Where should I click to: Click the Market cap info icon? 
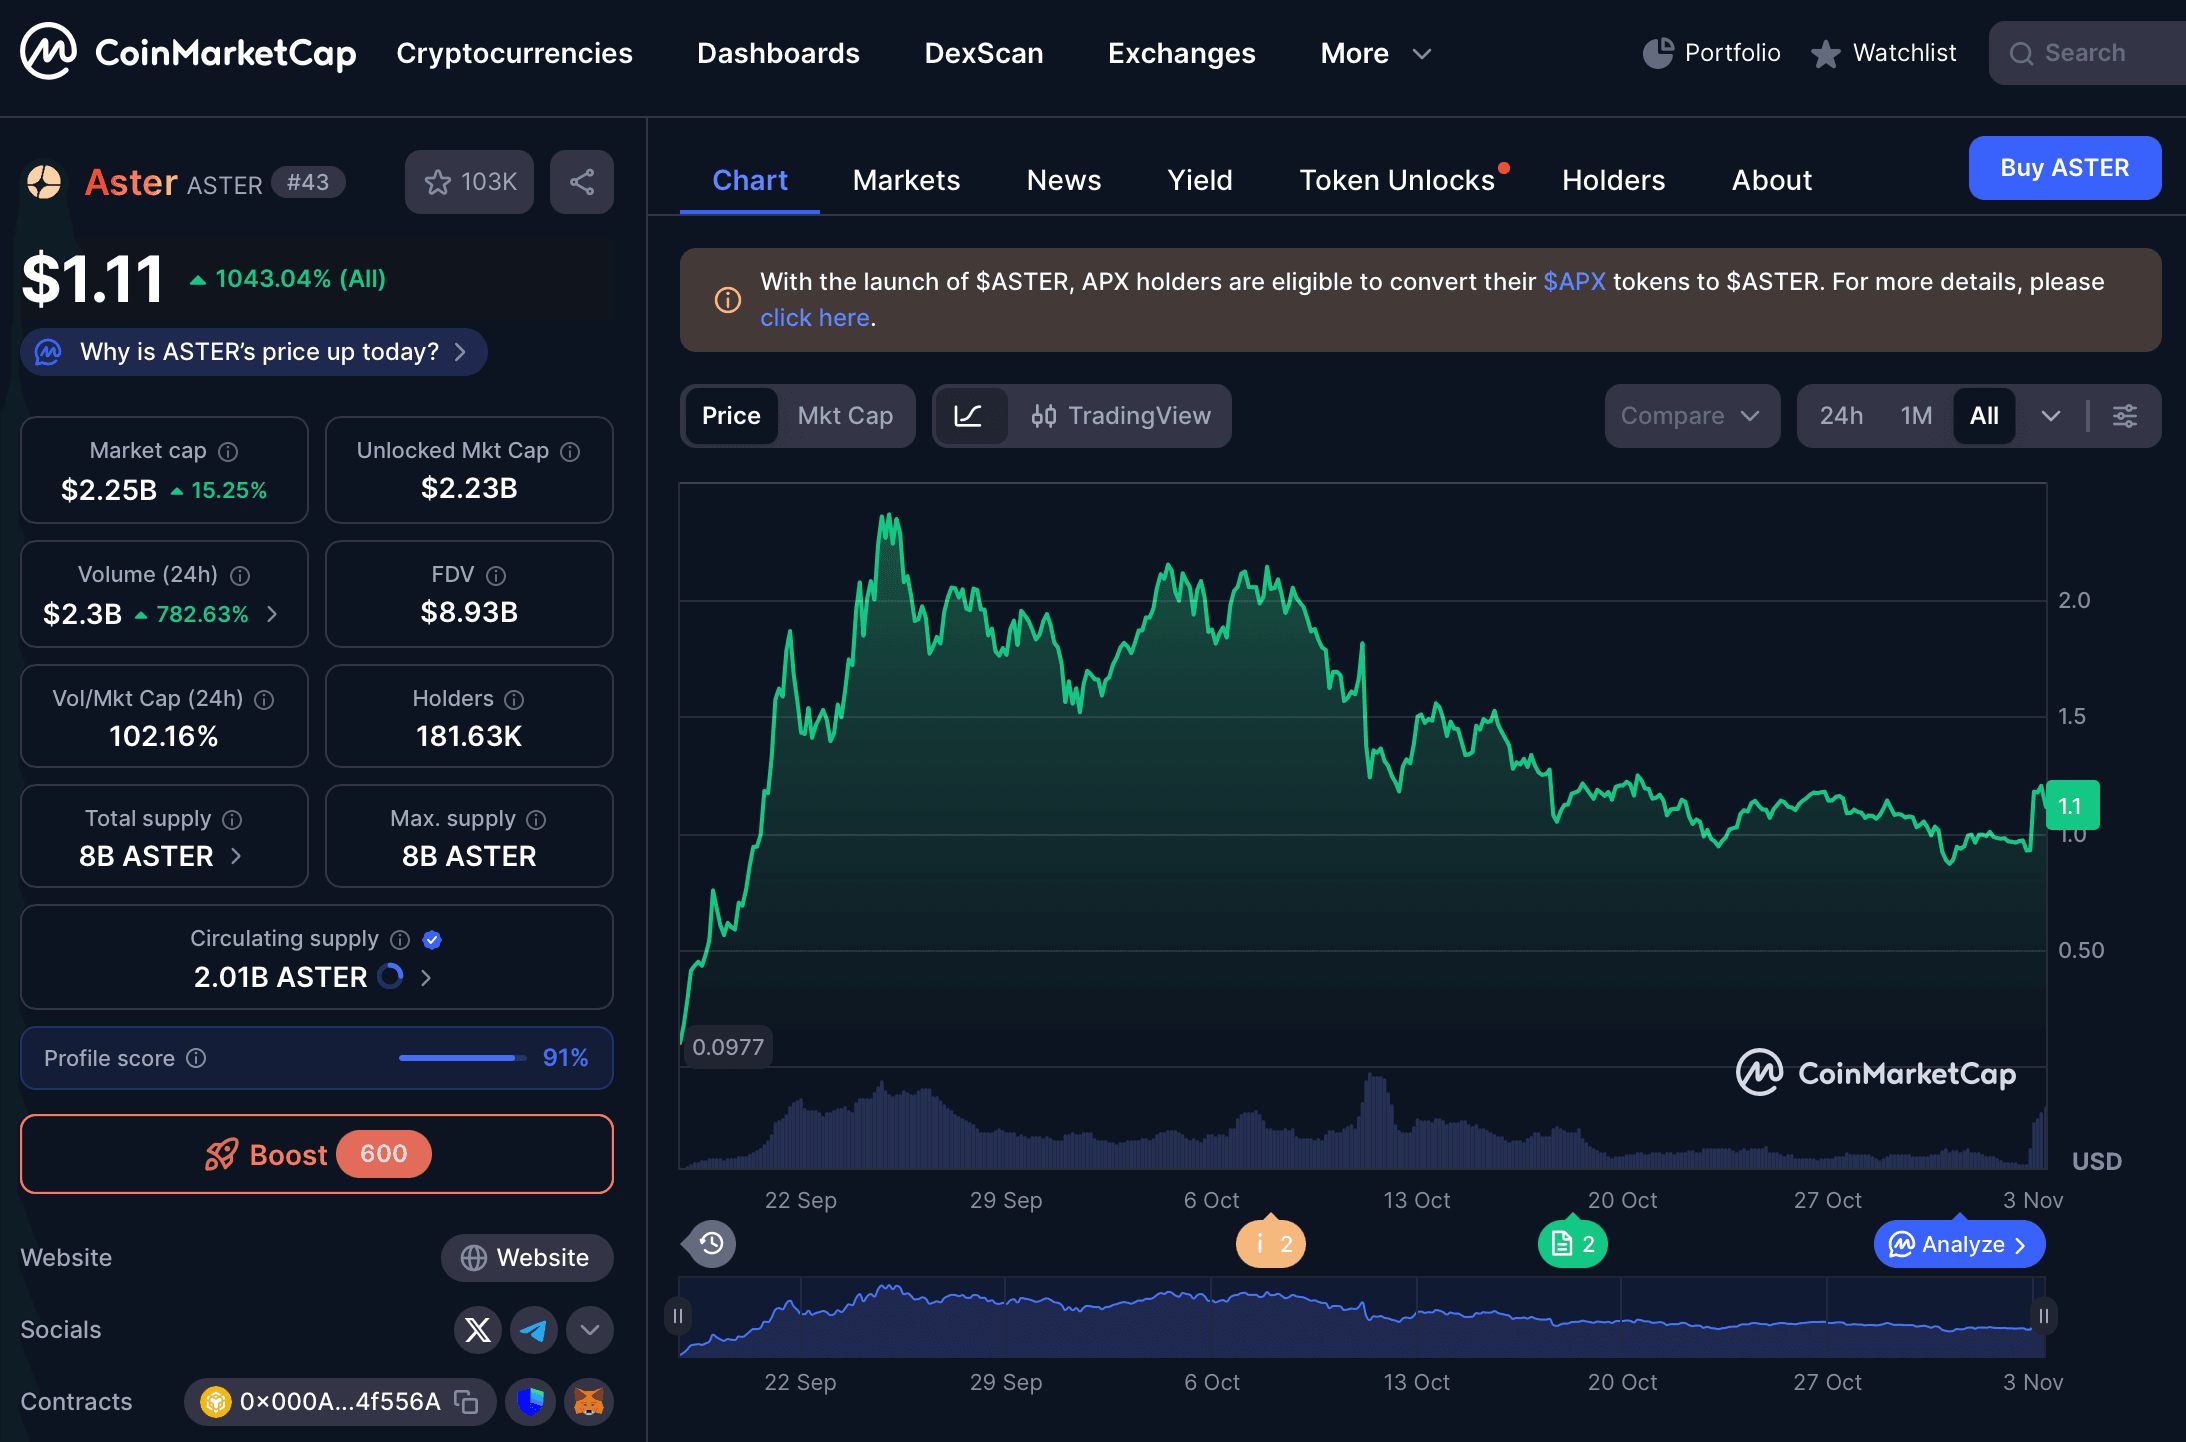(228, 452)
